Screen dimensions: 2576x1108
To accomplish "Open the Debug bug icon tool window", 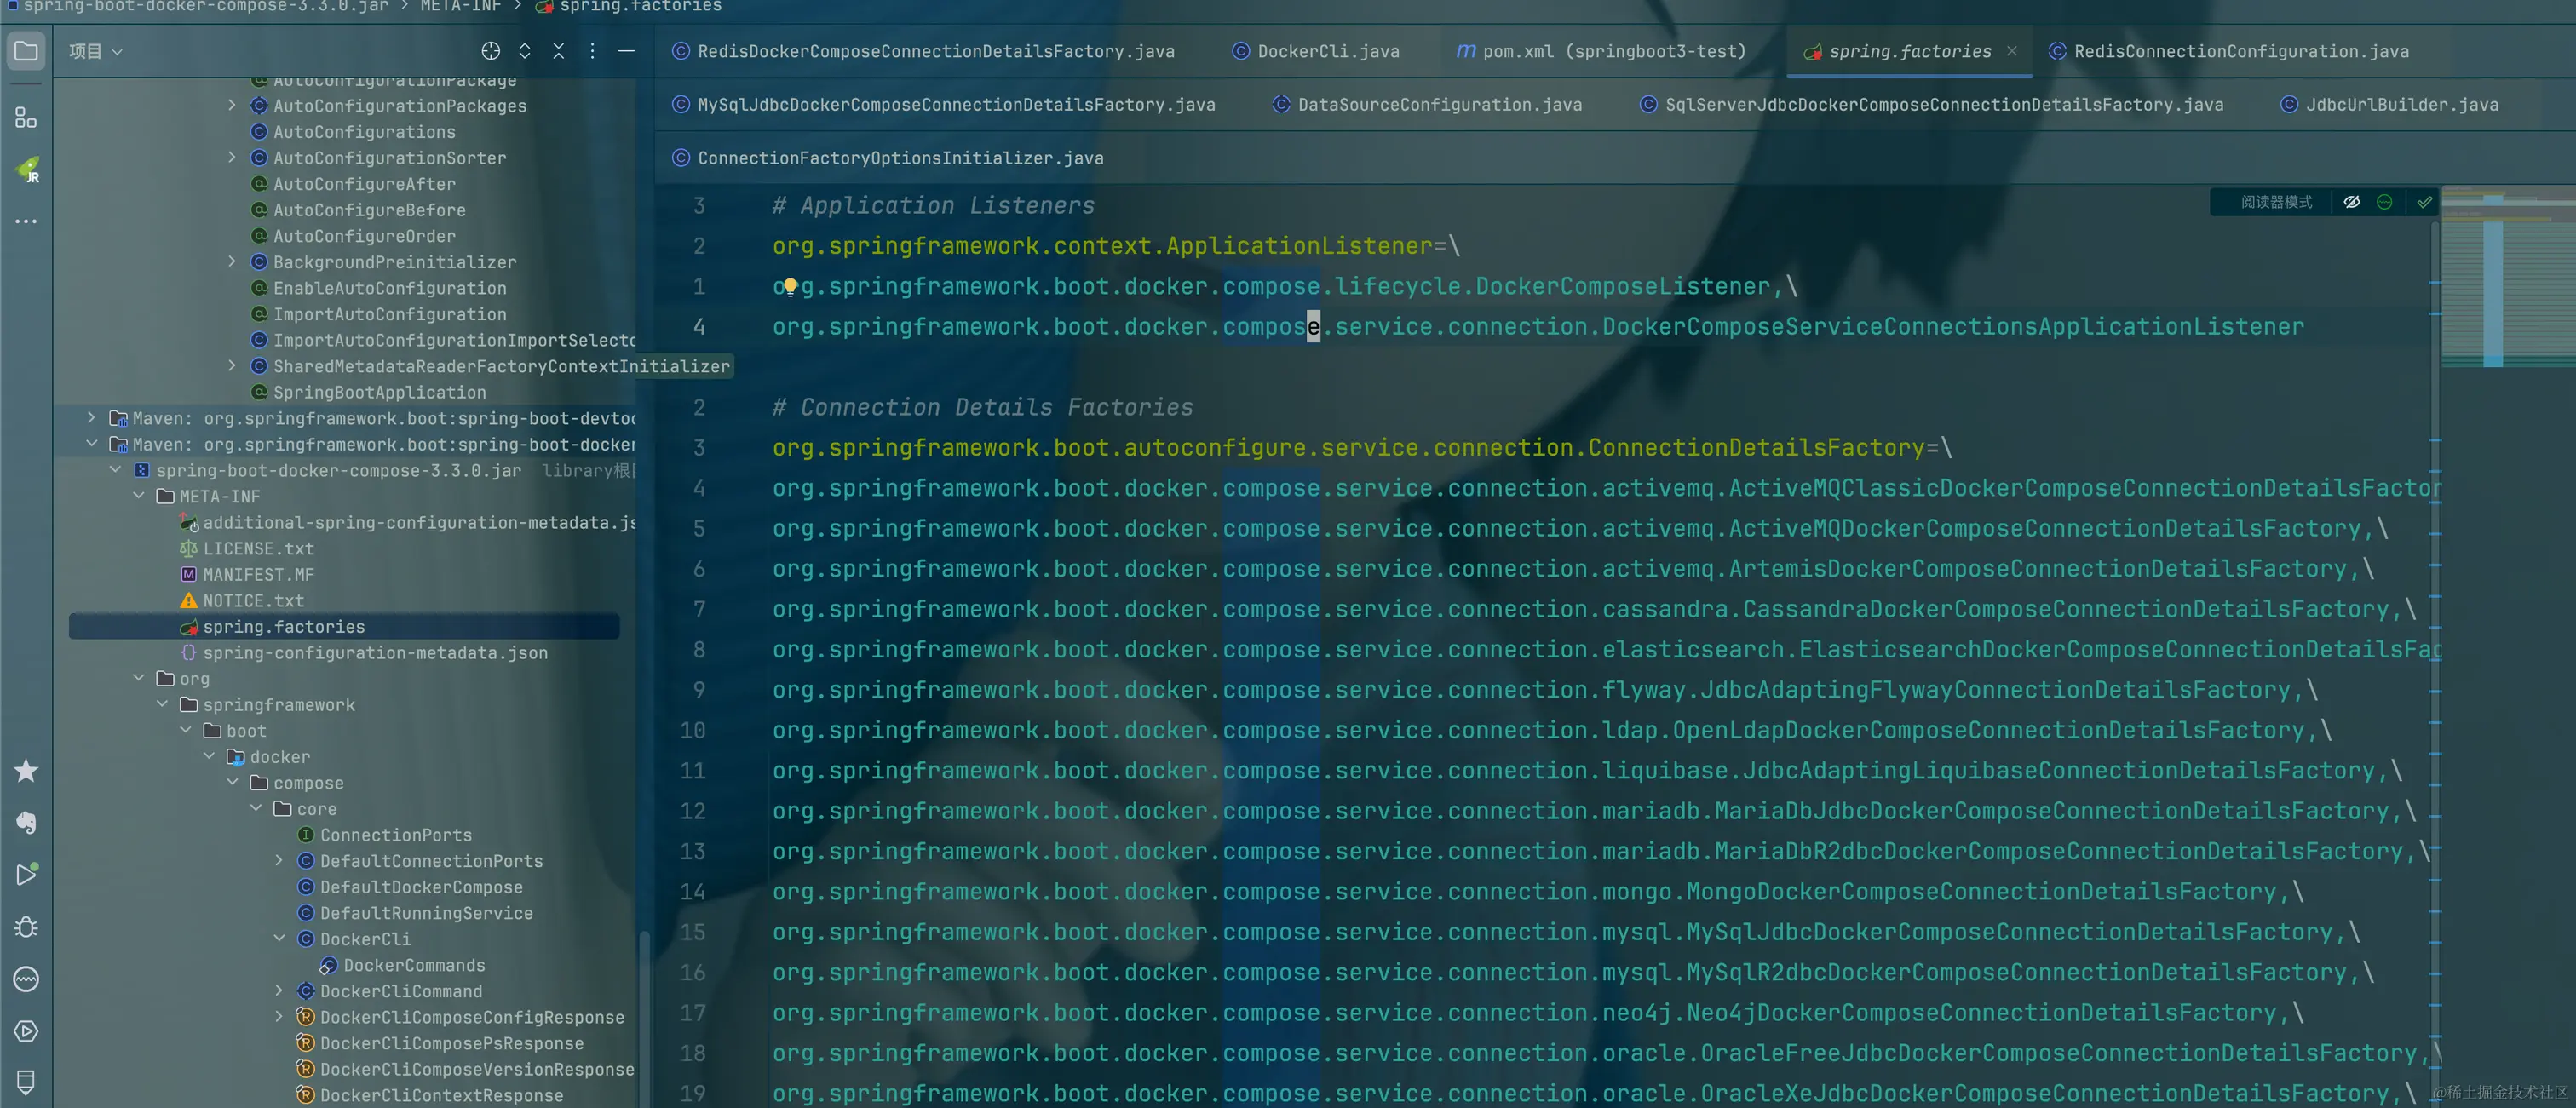I will (26, 927).
